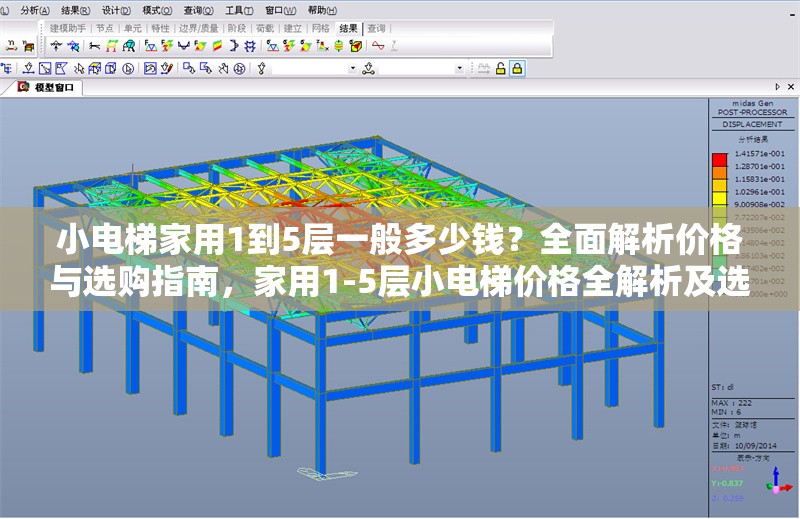The height and width of the screenshot is (519, 800).
Task: Click the open padlock icon in toolbar
Action: tap(500, 68)
